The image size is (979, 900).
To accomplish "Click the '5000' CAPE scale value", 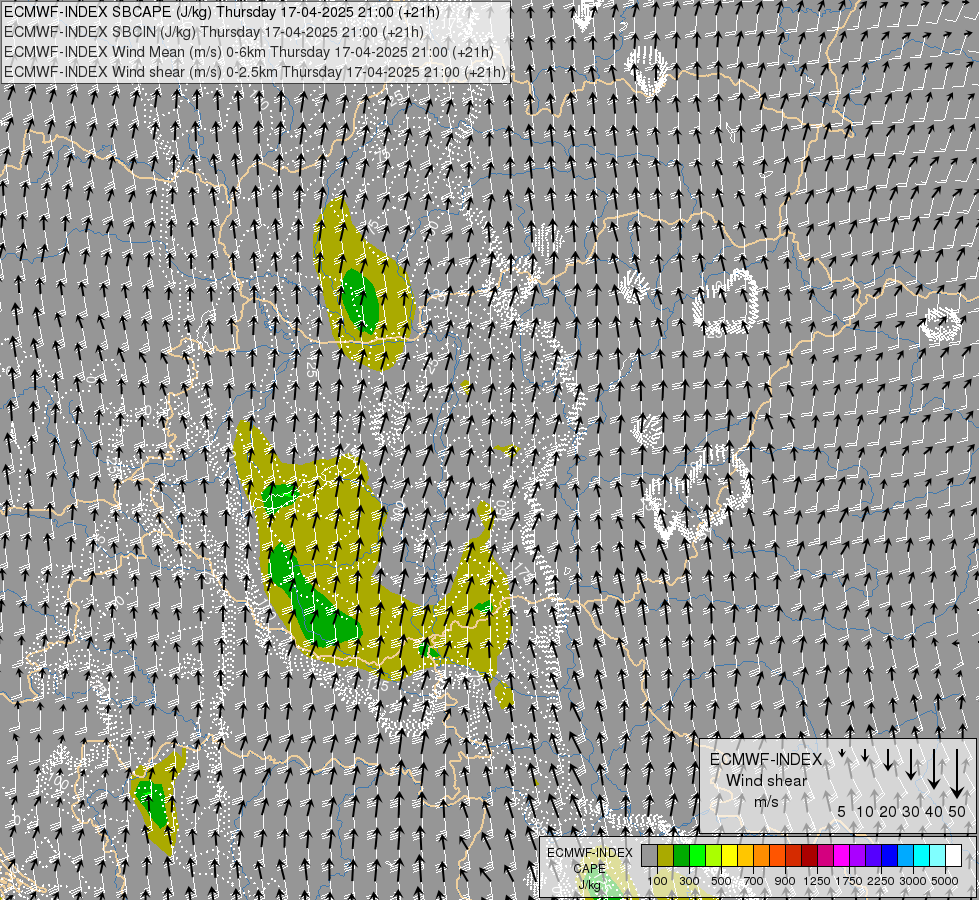I will [945, 881].
